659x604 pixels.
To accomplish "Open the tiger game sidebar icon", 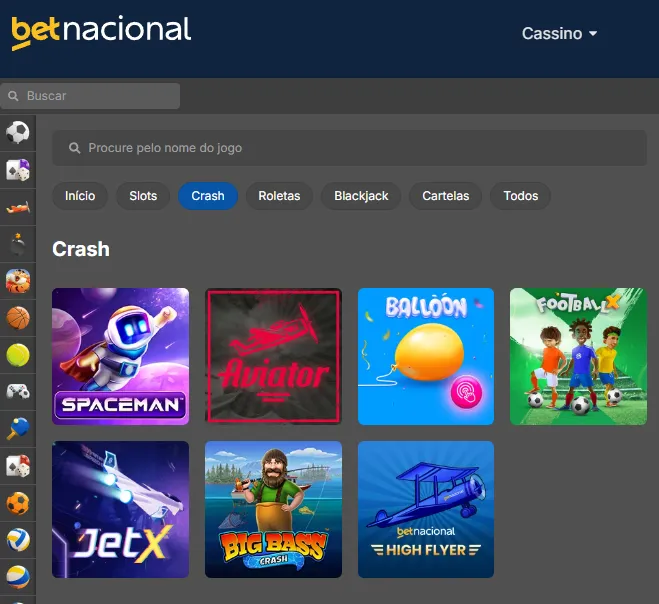I will pos(18,281).
